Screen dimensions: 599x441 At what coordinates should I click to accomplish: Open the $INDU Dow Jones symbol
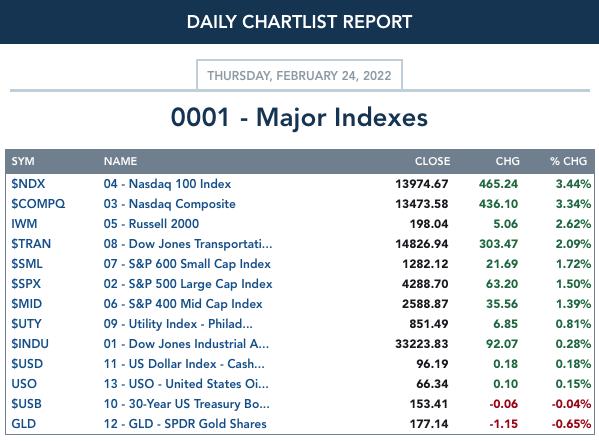30,344
